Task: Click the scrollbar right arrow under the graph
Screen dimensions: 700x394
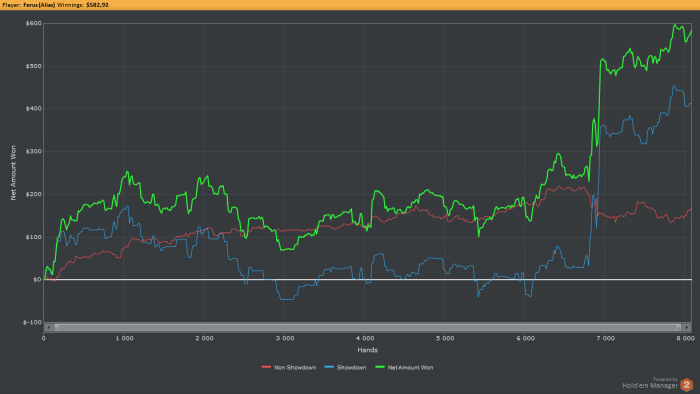Action: [x=687, y=328]
